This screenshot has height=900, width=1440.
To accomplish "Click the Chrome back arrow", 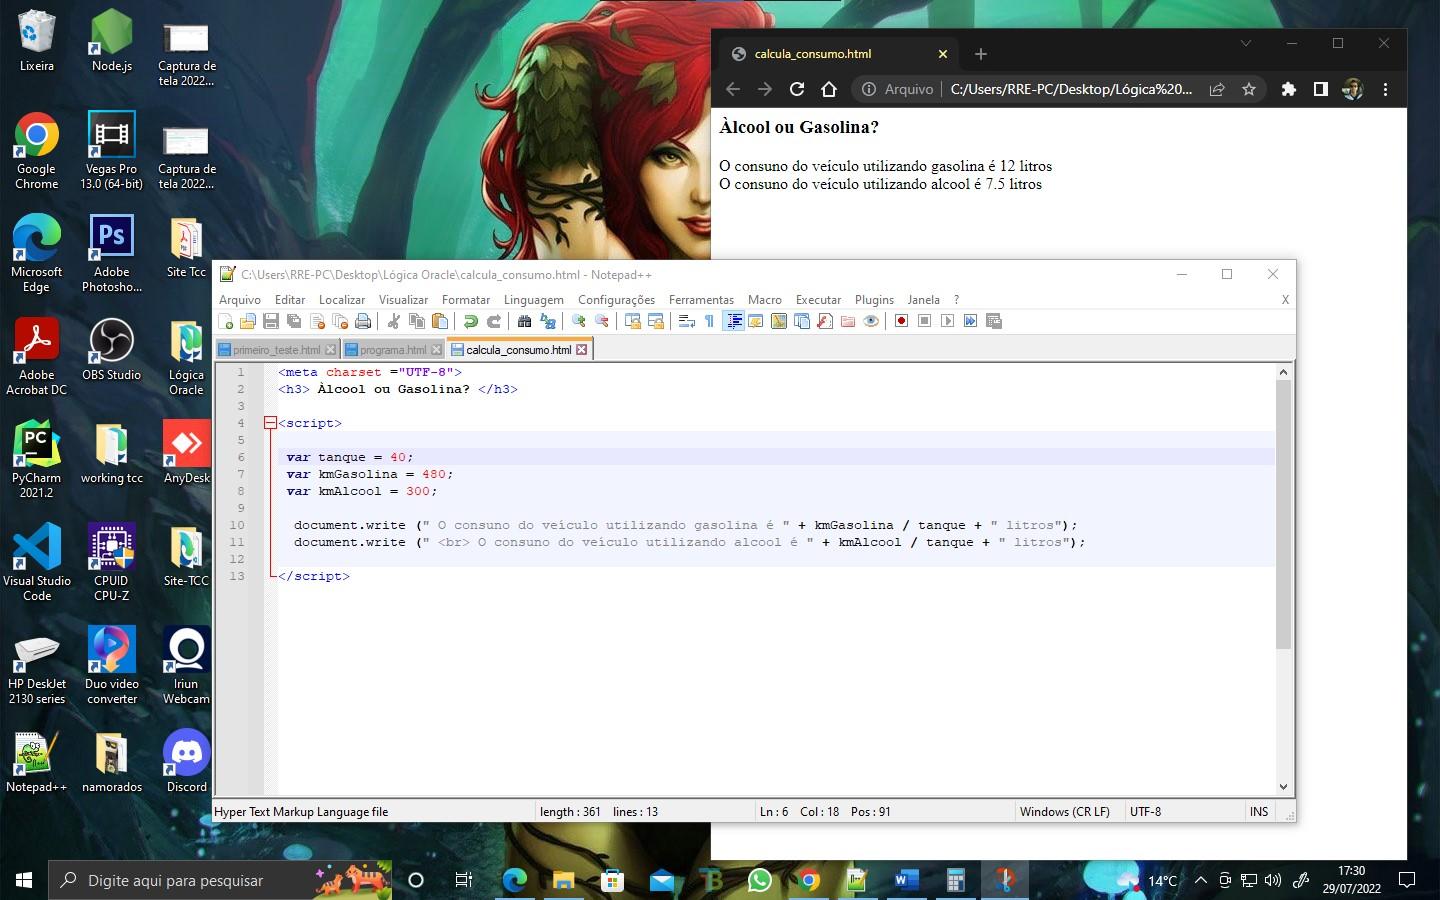I will point(733,89).
